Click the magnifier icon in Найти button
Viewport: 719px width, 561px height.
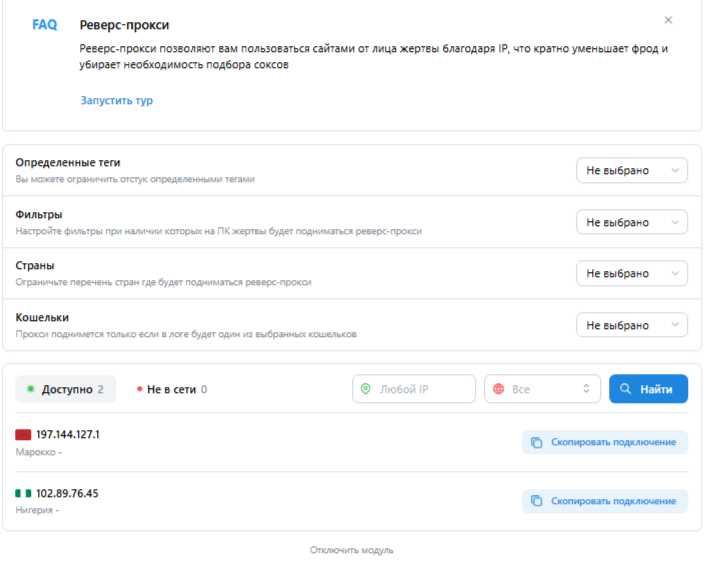[625, 389]
